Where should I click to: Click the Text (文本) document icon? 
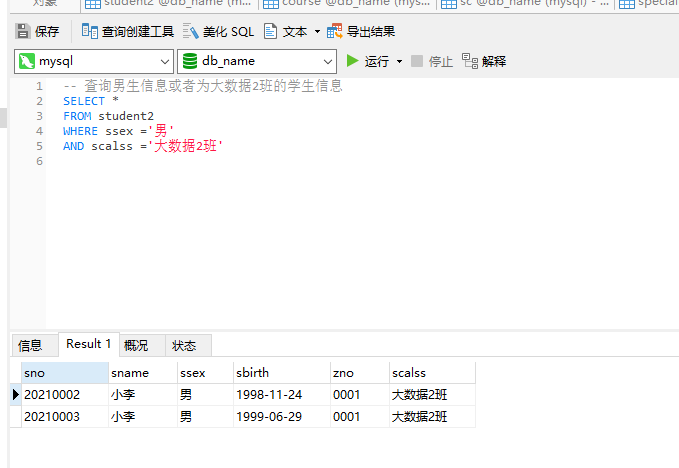tap(271, 31)
